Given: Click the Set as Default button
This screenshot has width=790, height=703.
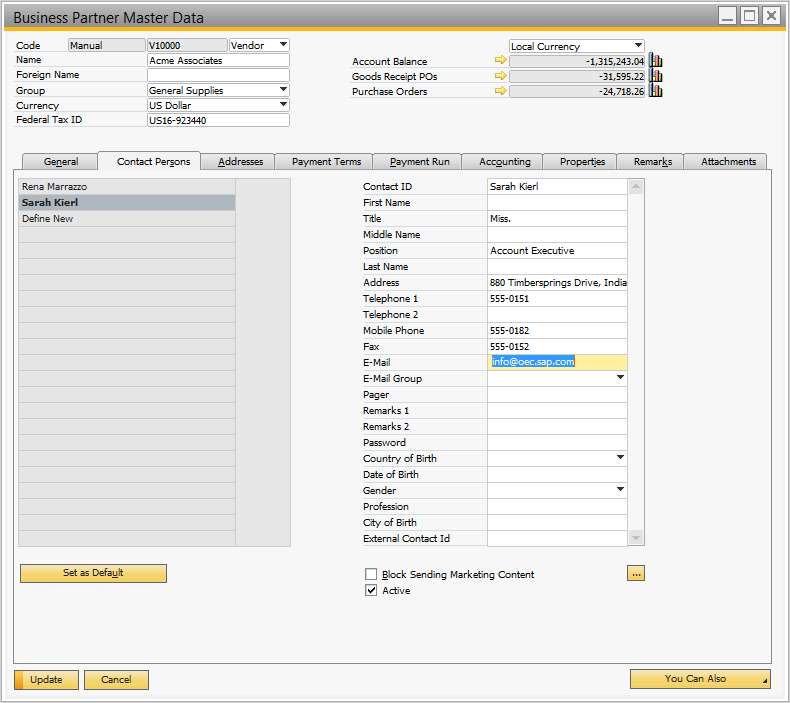Looking at the screenshot, I should pos(93,573).
